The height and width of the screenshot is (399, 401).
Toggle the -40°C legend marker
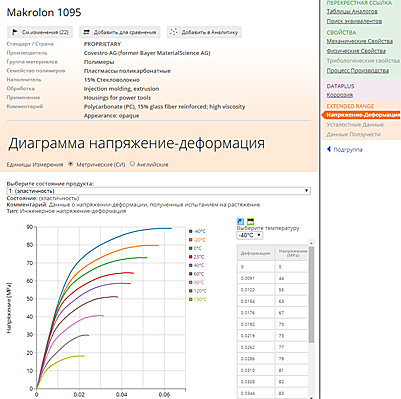tap(191, 231)
